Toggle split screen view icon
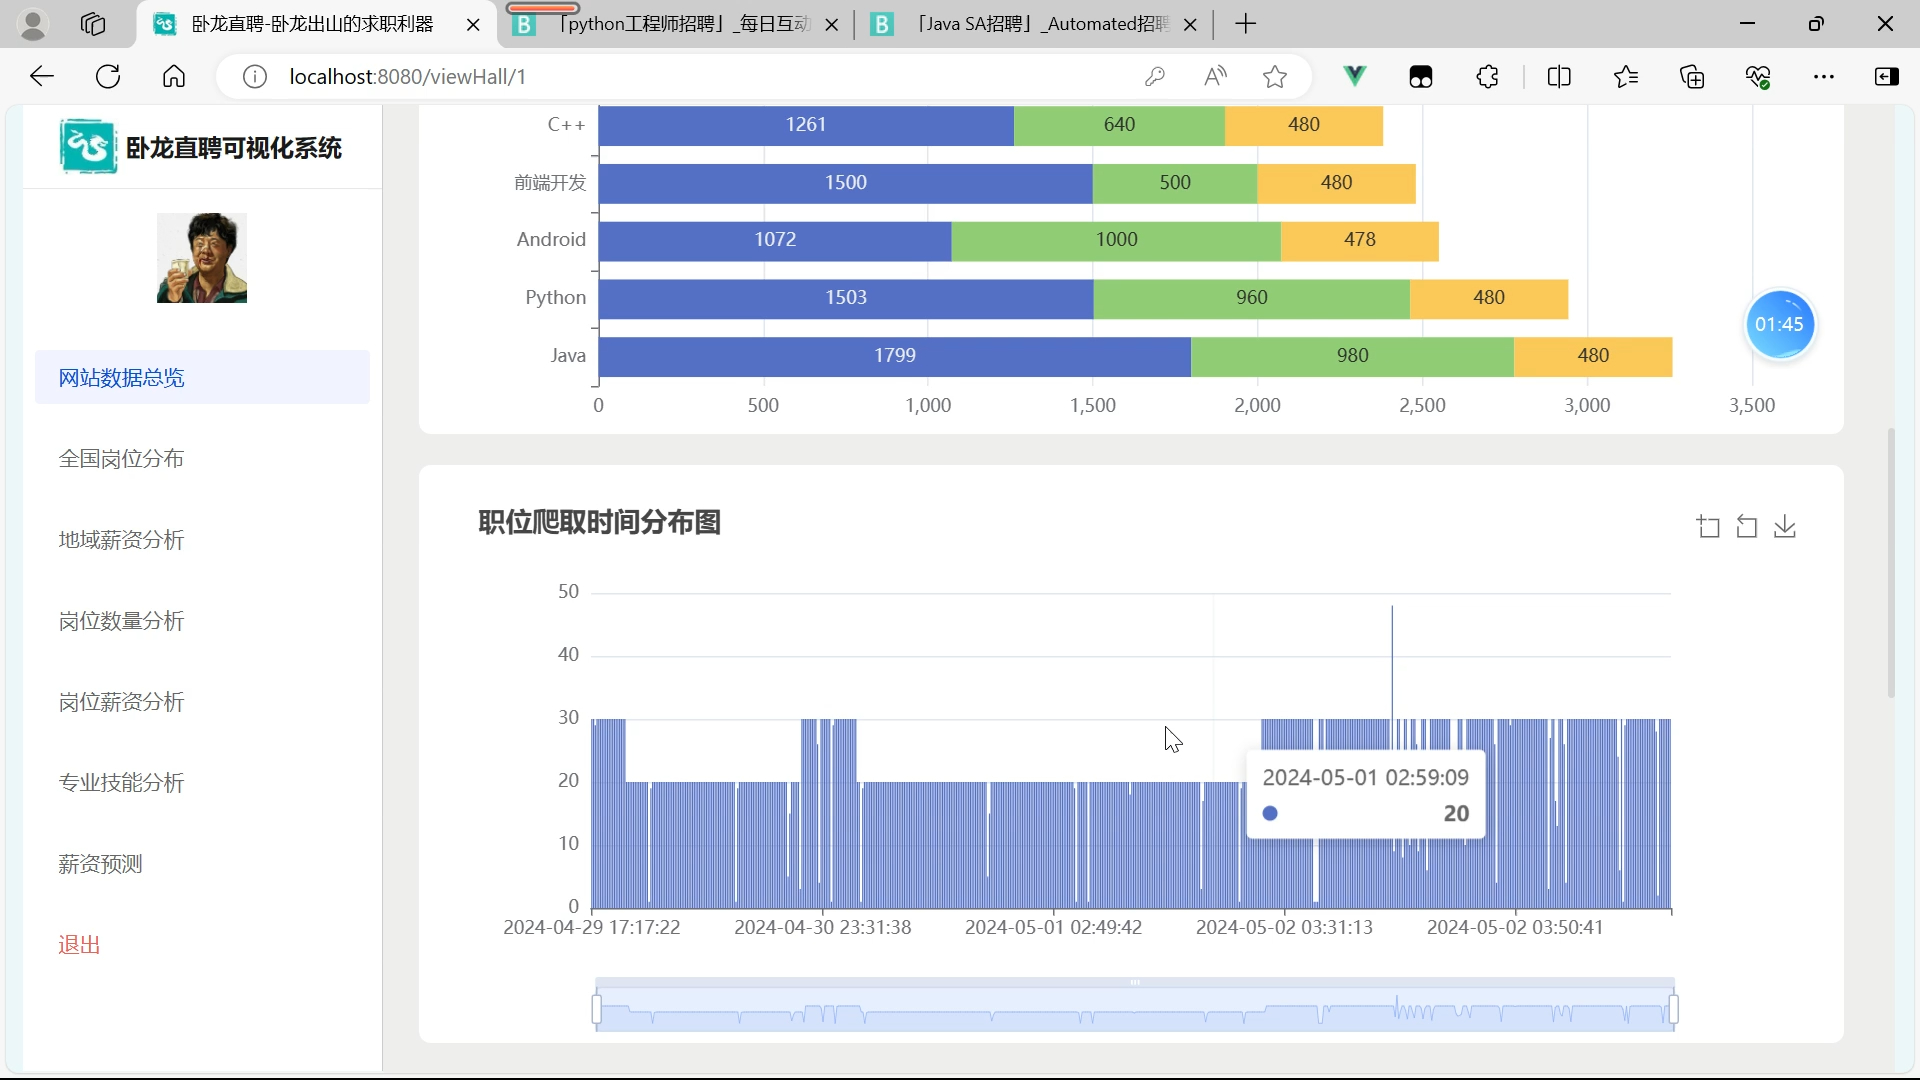The width and height of the screenshot is (1920, 1080). [x=1559, y=77]
